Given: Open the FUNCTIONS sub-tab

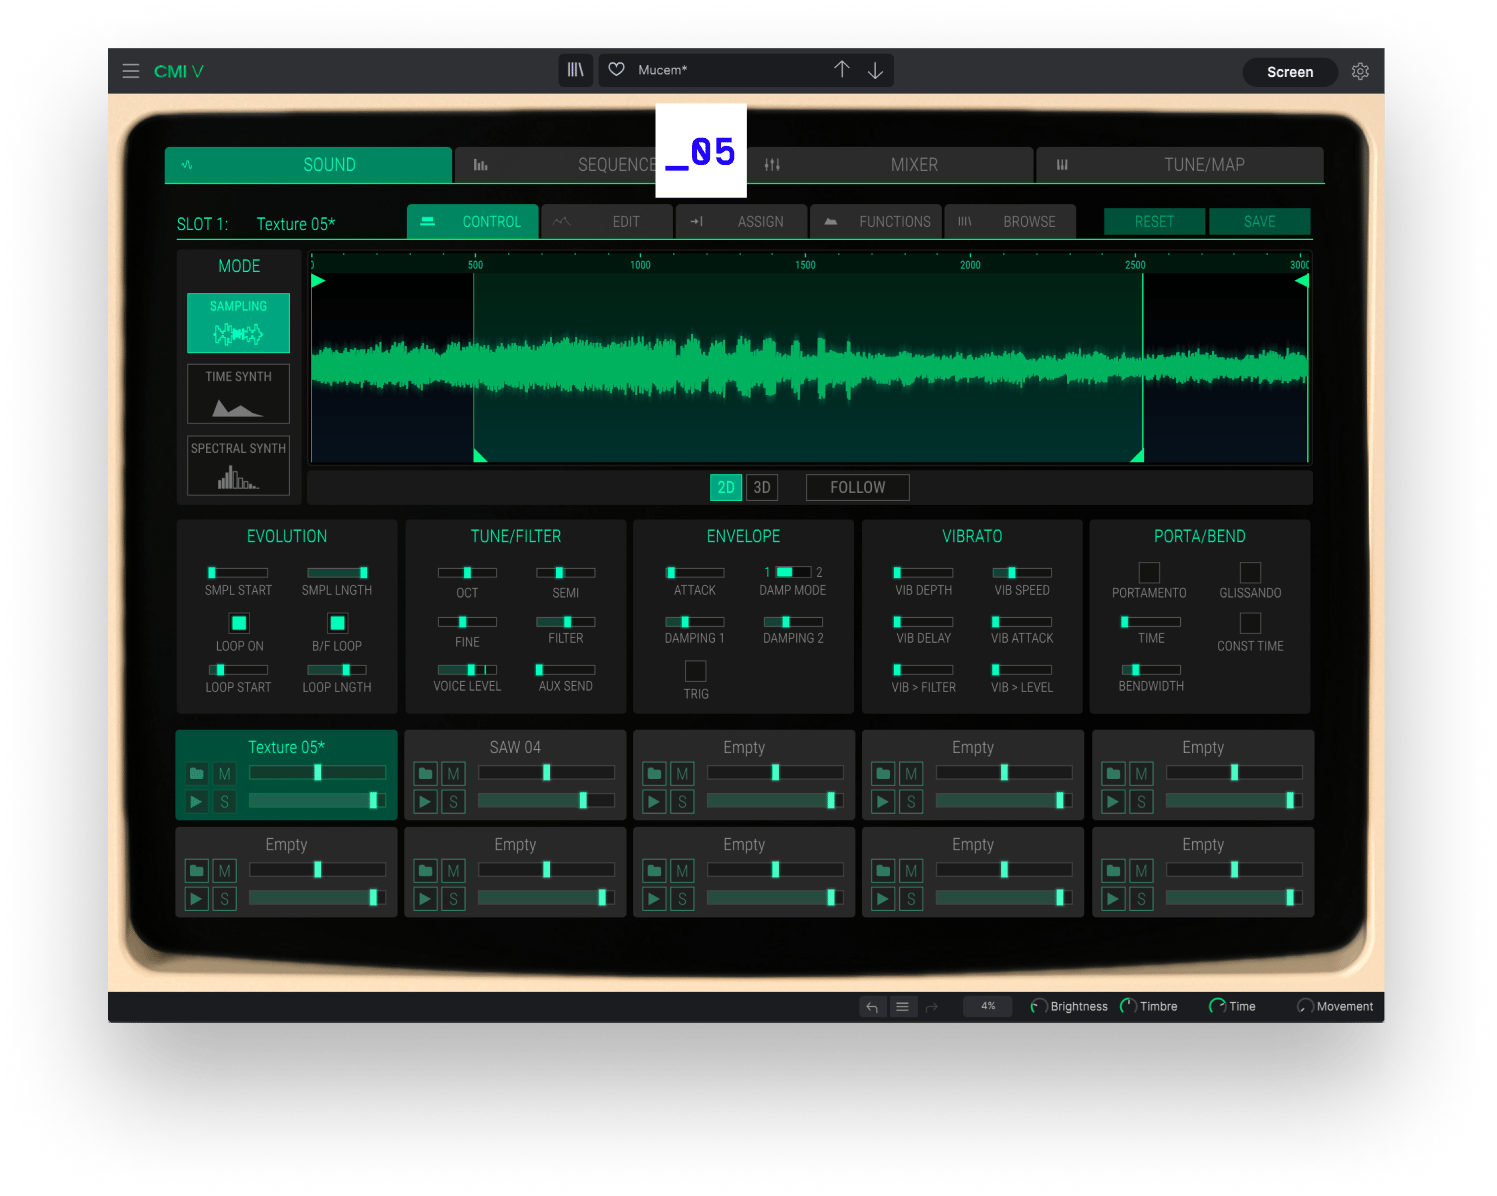Looking at the screenshot, I should (x=876, y=222).
